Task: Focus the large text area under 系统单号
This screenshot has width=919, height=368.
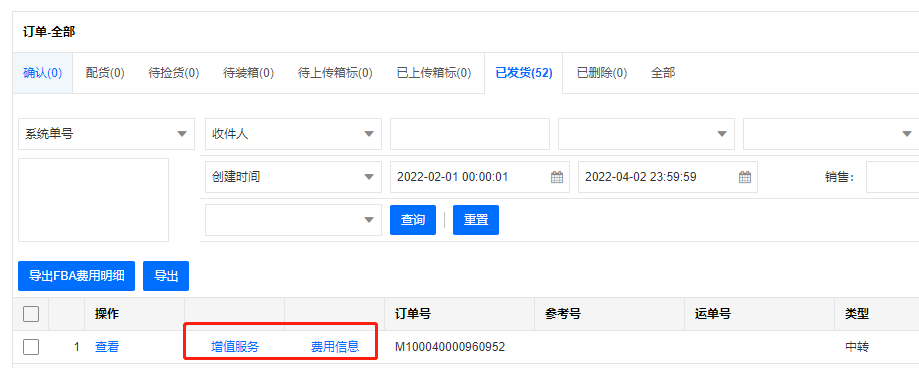Action: click(x=94, y=200)
